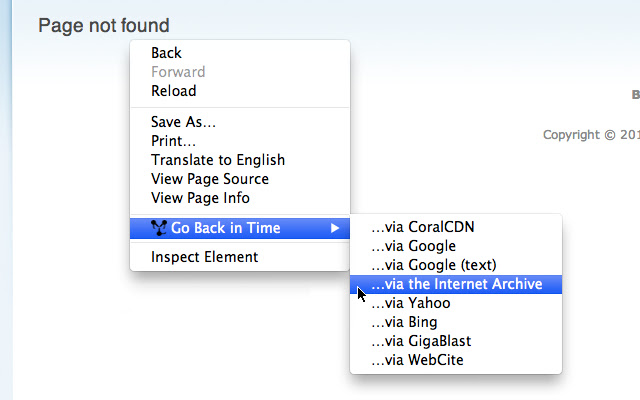Select Translate to English
The width and height of the screenshot is (640, 400).
point(218,160)
